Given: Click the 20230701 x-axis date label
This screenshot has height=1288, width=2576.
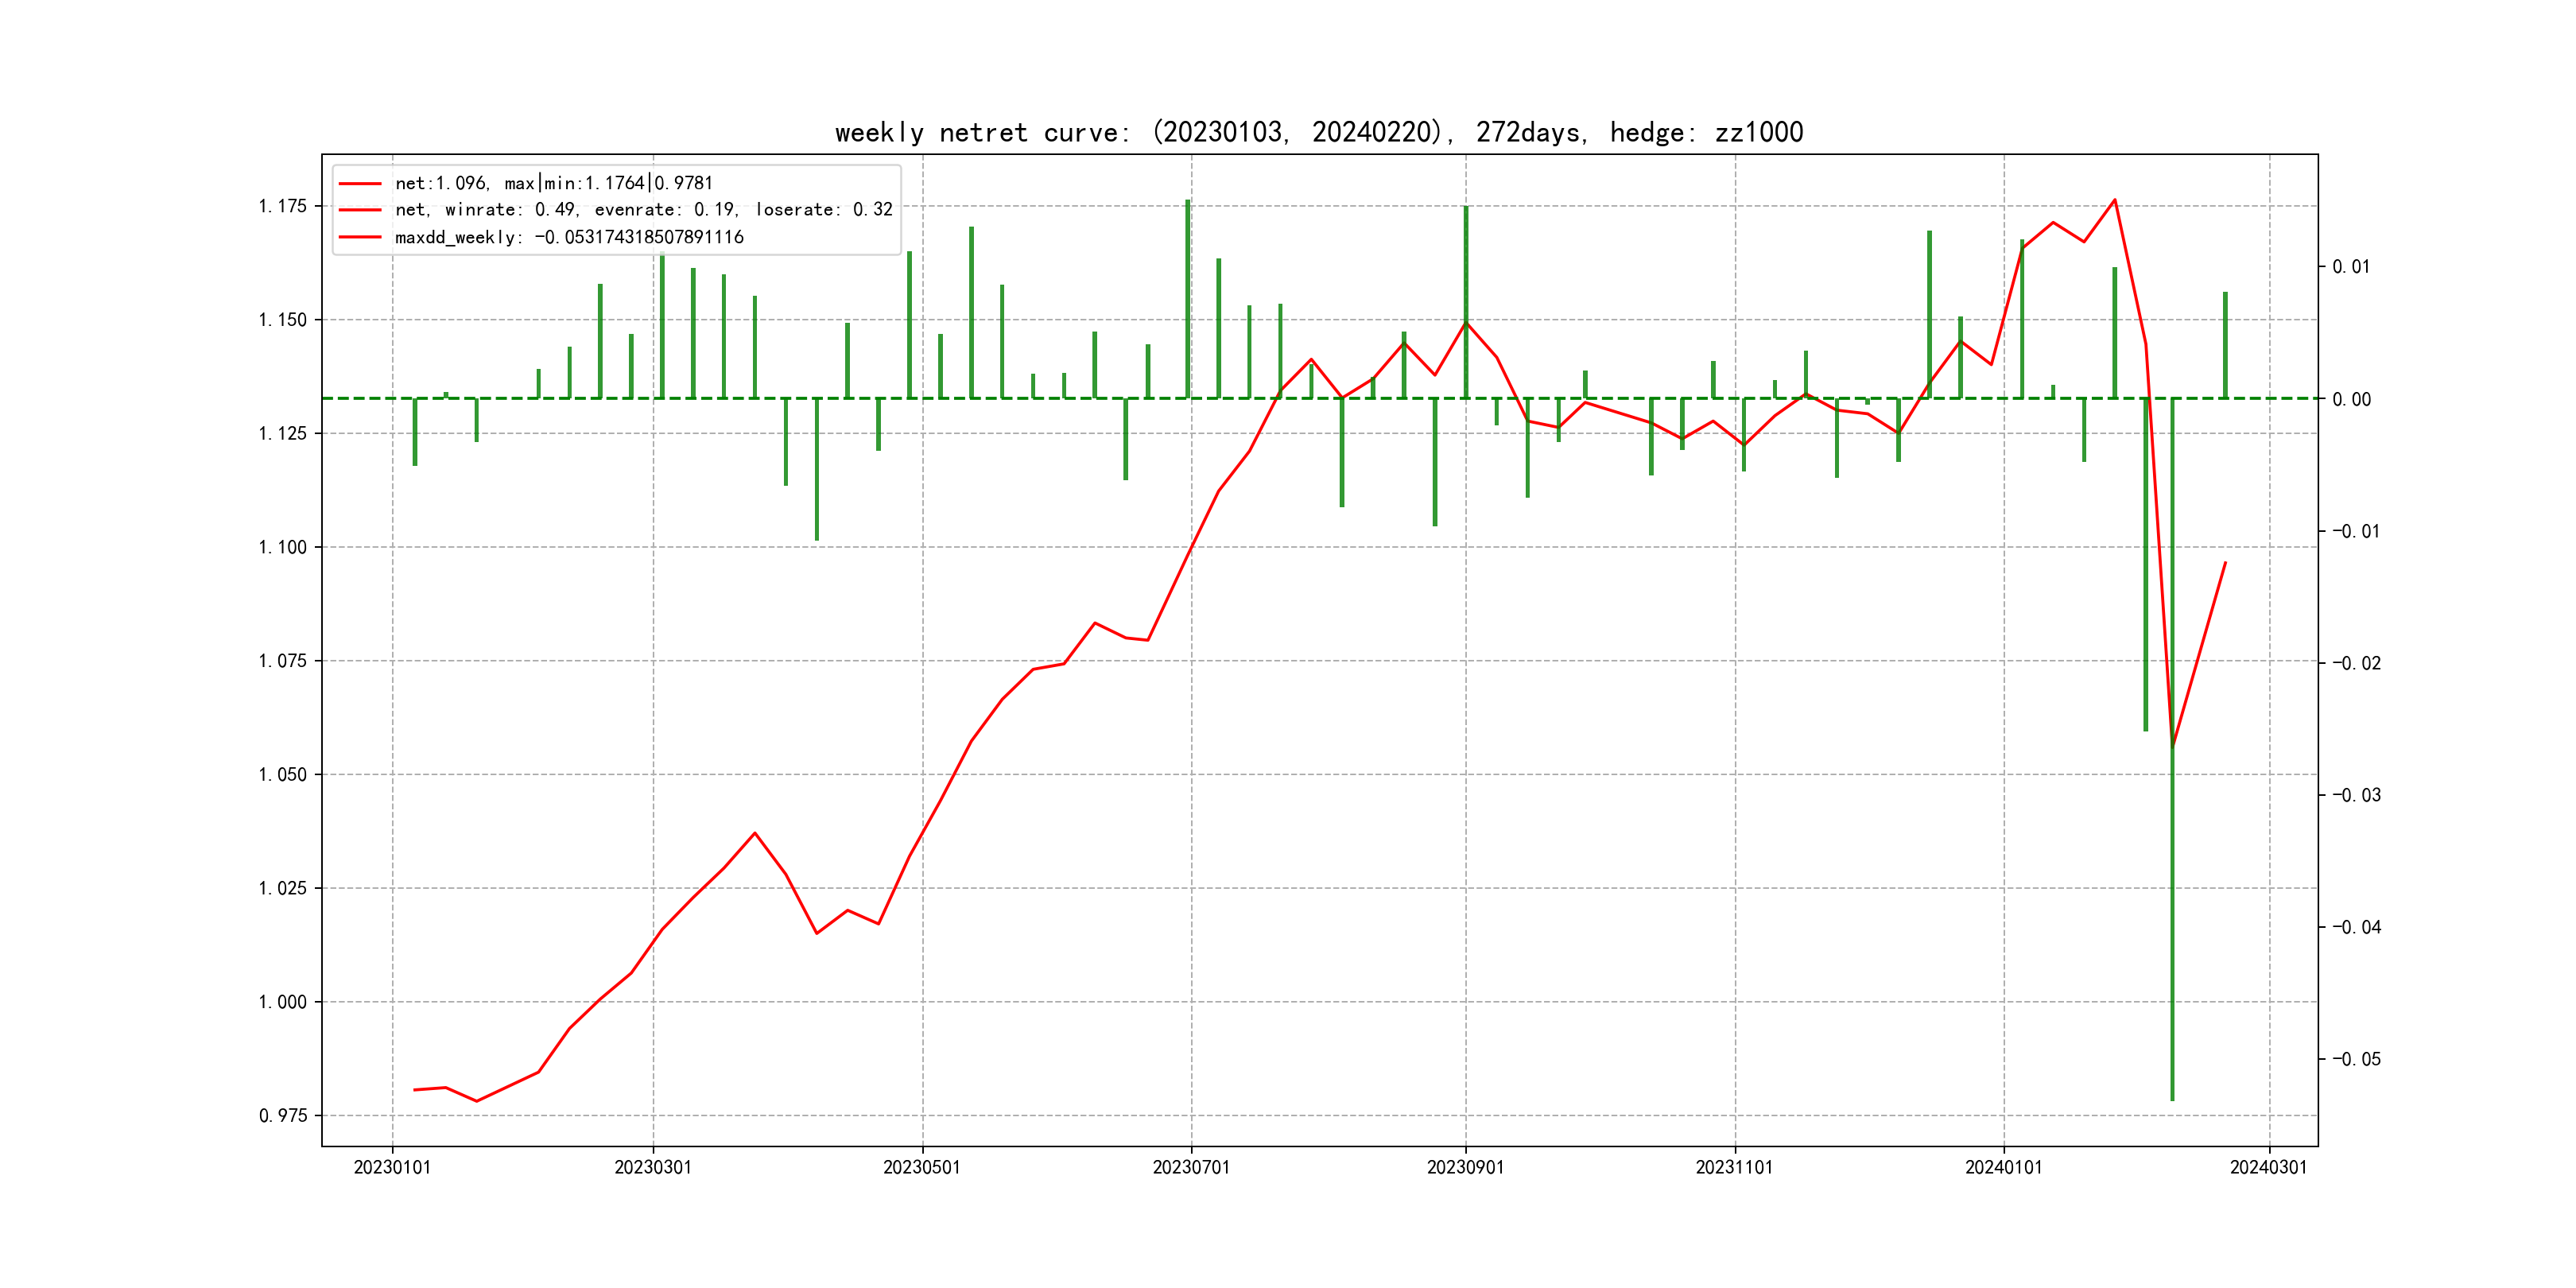Looking at the screenshot, I should click(x=1191, y=1167).
